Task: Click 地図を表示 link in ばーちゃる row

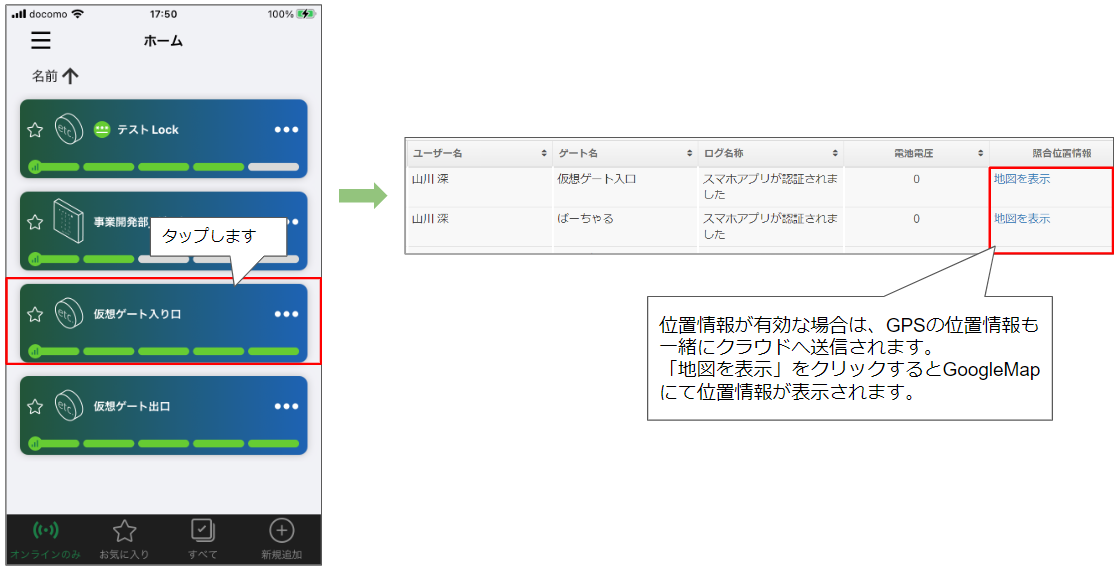Action: point(1022,219)
